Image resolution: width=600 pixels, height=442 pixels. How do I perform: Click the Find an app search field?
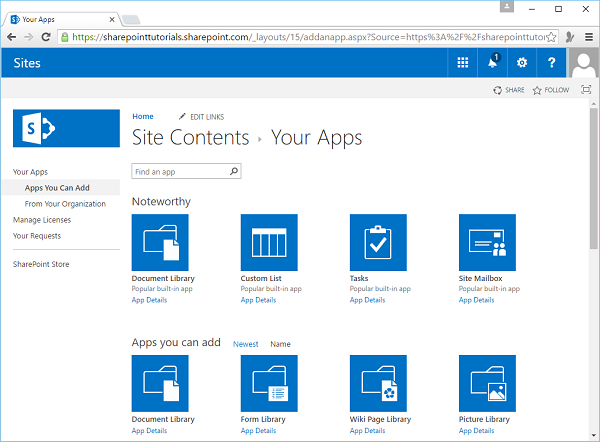click(178, 172)
